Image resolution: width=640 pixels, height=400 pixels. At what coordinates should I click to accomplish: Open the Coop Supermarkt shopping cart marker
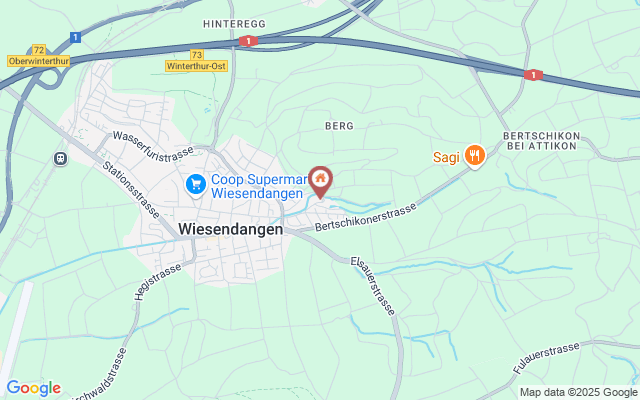[196, 185]
